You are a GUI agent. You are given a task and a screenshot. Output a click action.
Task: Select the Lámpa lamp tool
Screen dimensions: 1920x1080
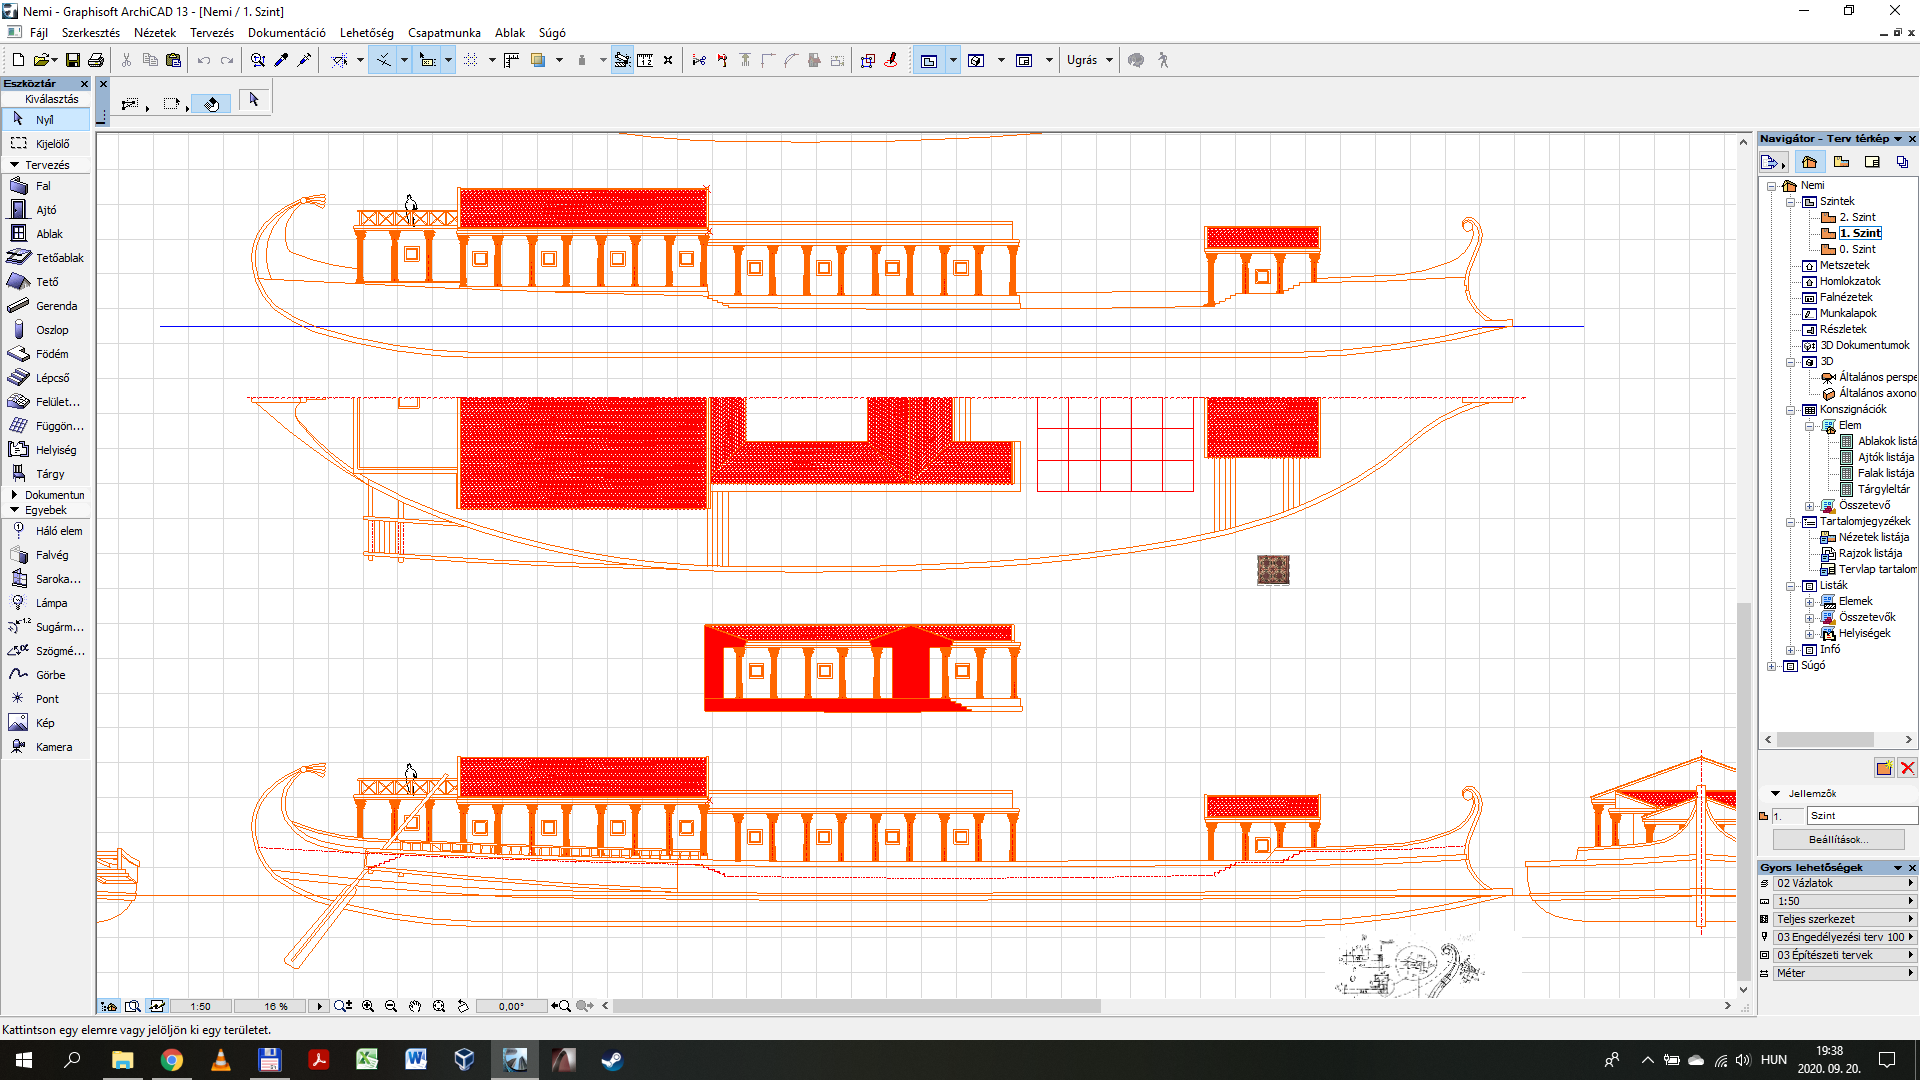pos(46,603)
